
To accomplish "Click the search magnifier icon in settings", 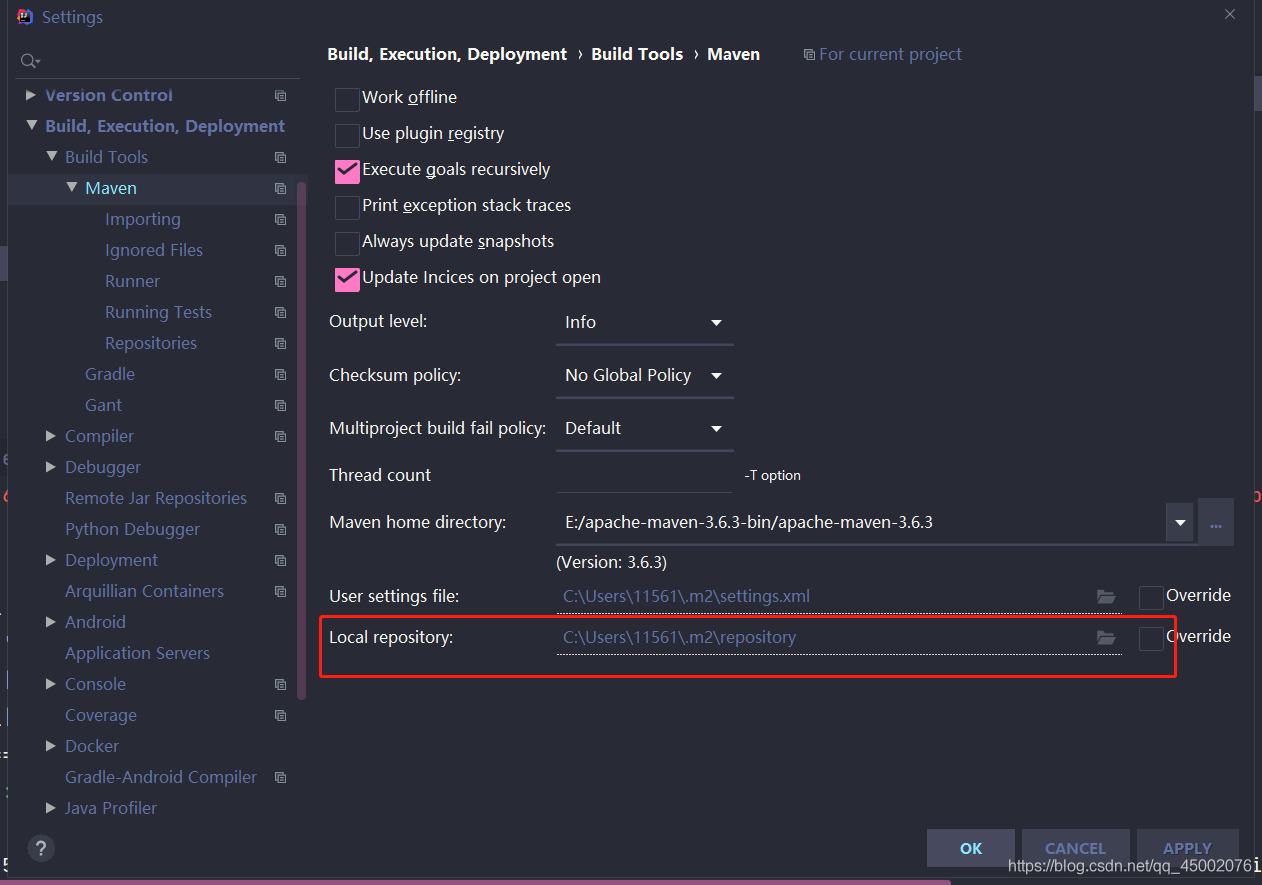I will [30, 61].
